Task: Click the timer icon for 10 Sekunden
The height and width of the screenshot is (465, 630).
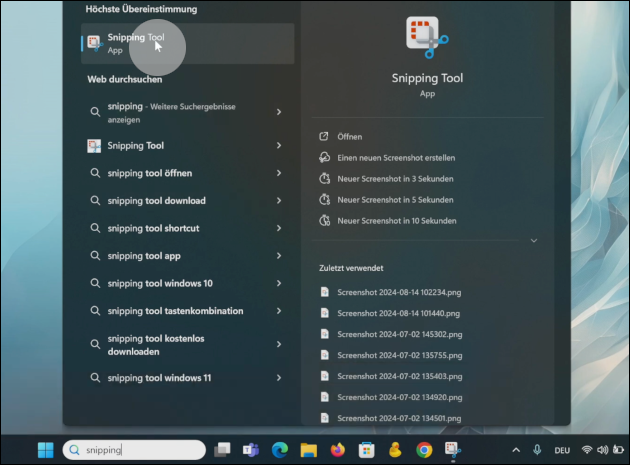Action: (x=324, y=220)
